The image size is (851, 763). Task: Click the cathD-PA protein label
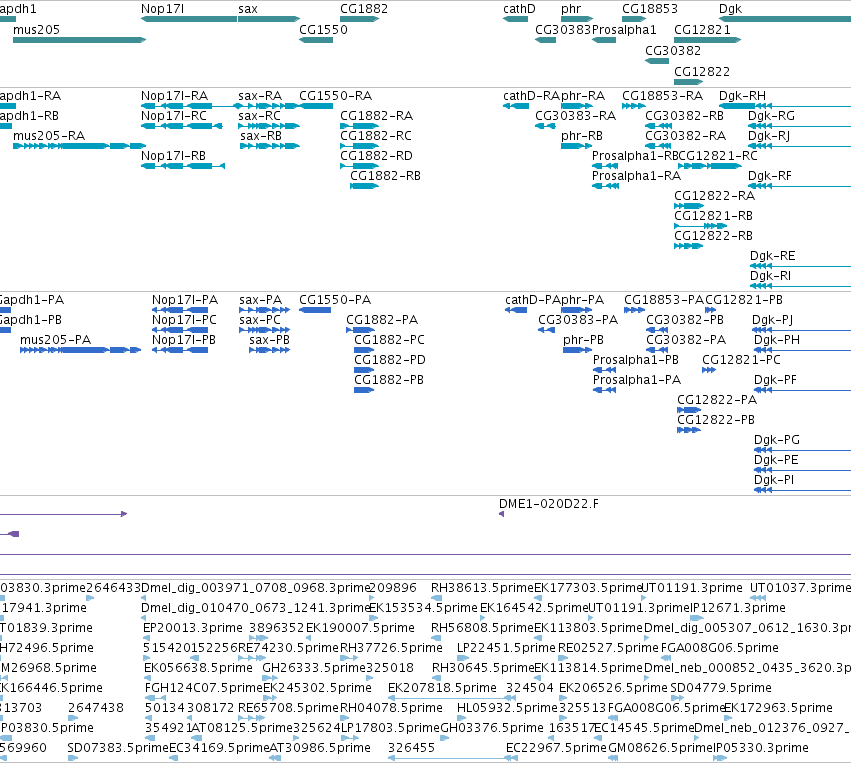tap(532, 300)
